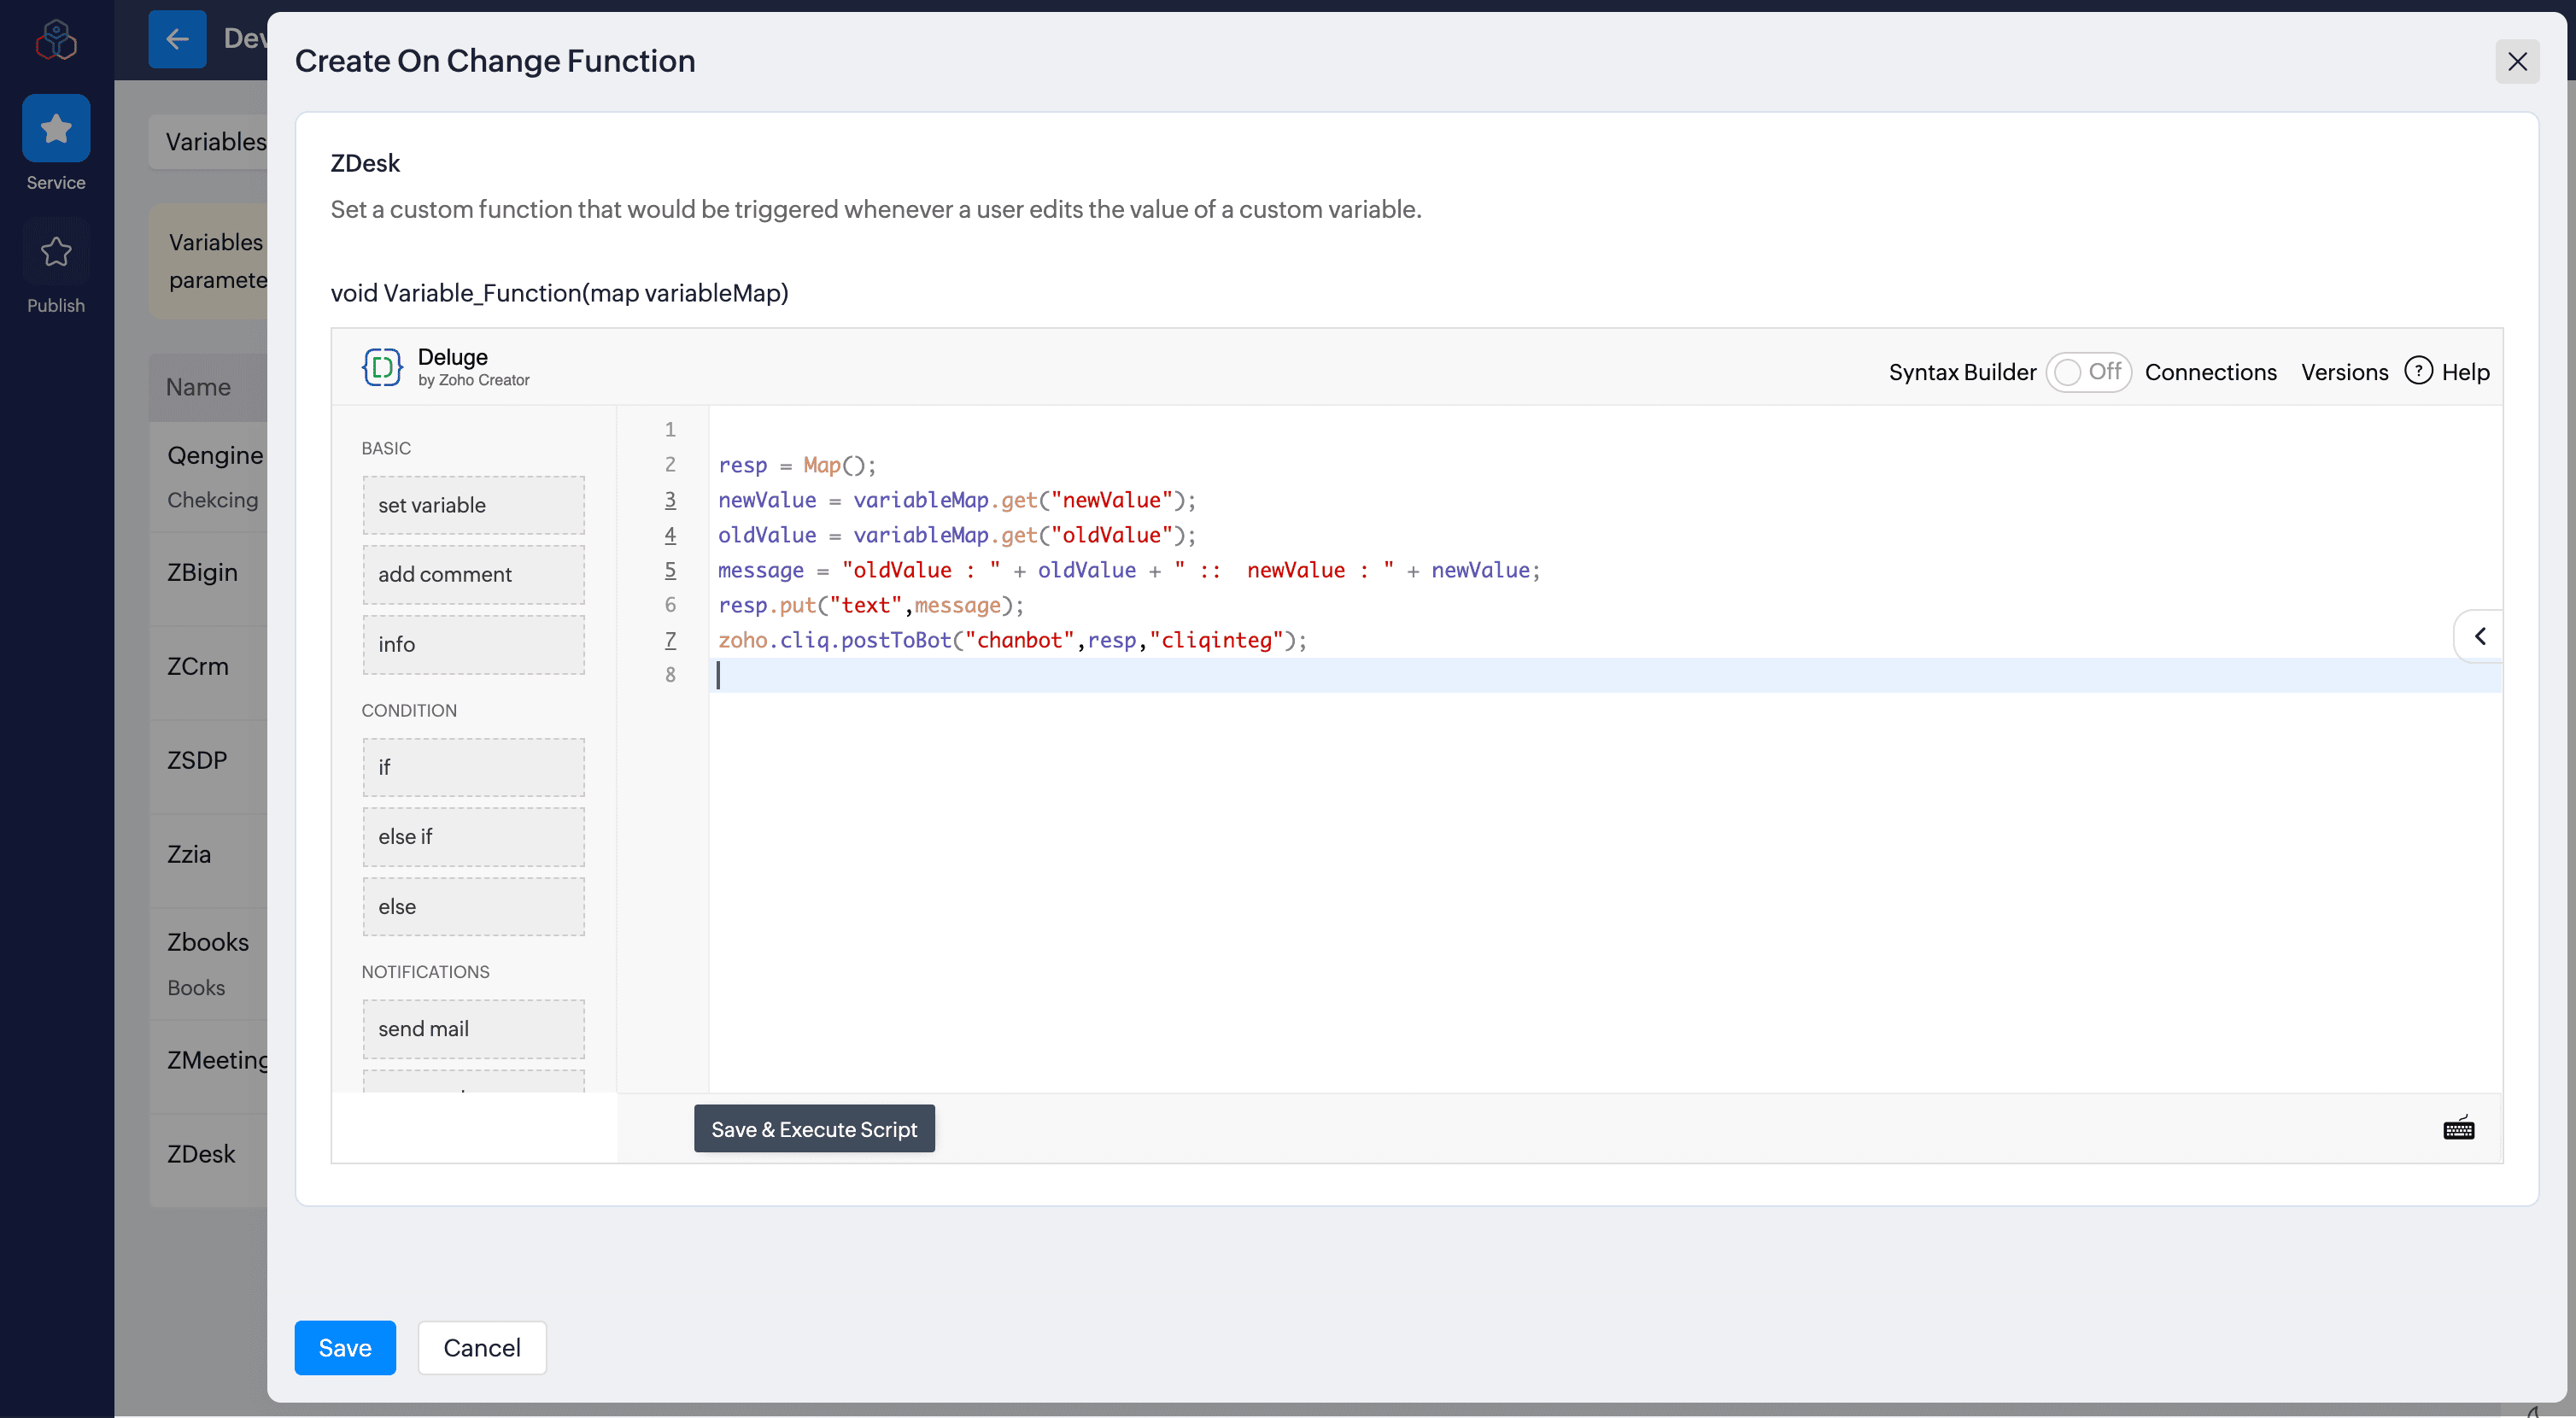Insert the else if condition block
The width and height of the screenshot is (2576, 1418).
tap(473, 836)
